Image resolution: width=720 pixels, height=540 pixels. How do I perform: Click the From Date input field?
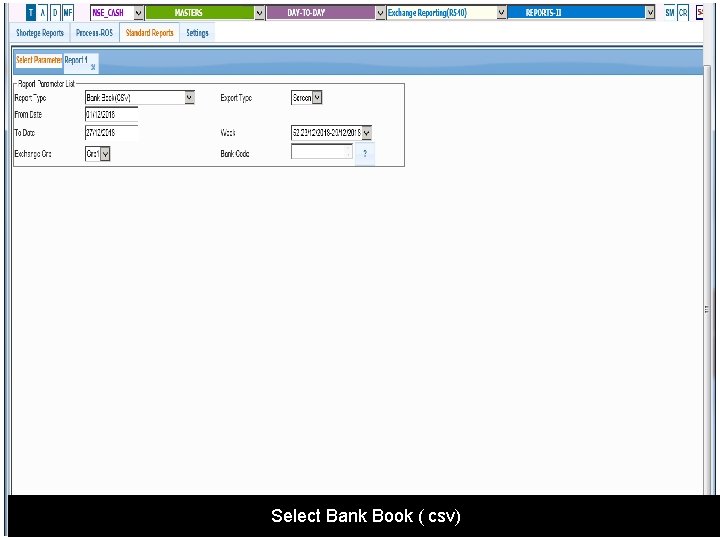pyautogui.click(x=112, y=114)
